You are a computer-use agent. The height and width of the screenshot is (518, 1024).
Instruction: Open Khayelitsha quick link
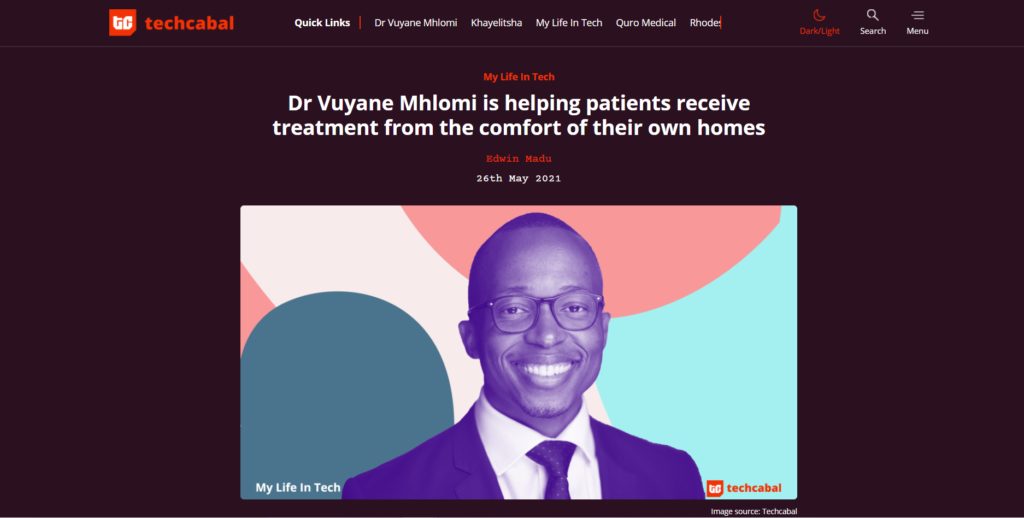(496, 23)
